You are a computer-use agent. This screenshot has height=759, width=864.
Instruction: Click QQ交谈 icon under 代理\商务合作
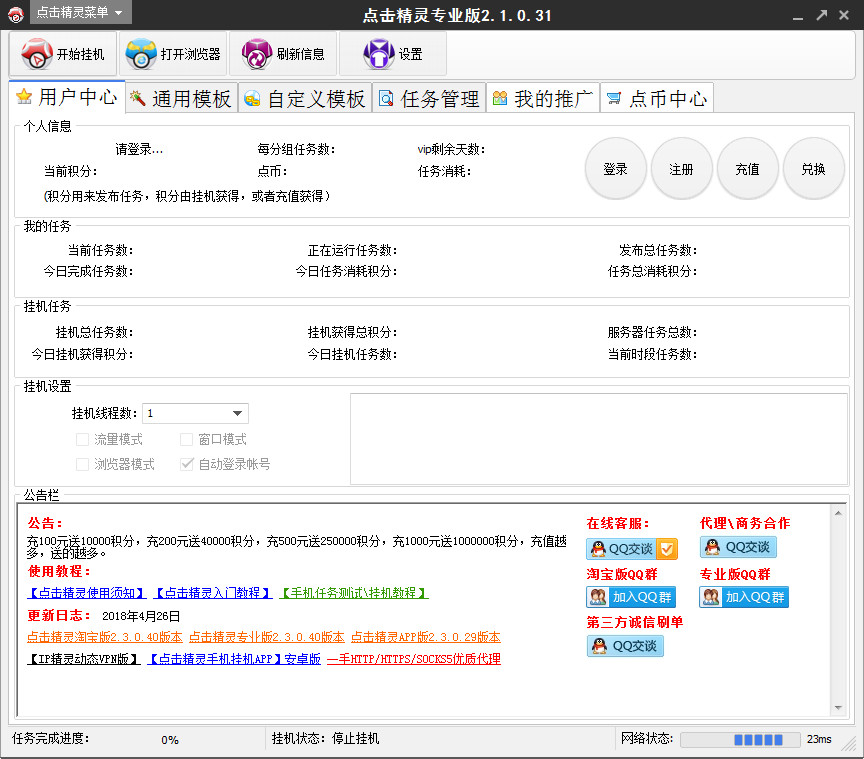tap(738, 547)
